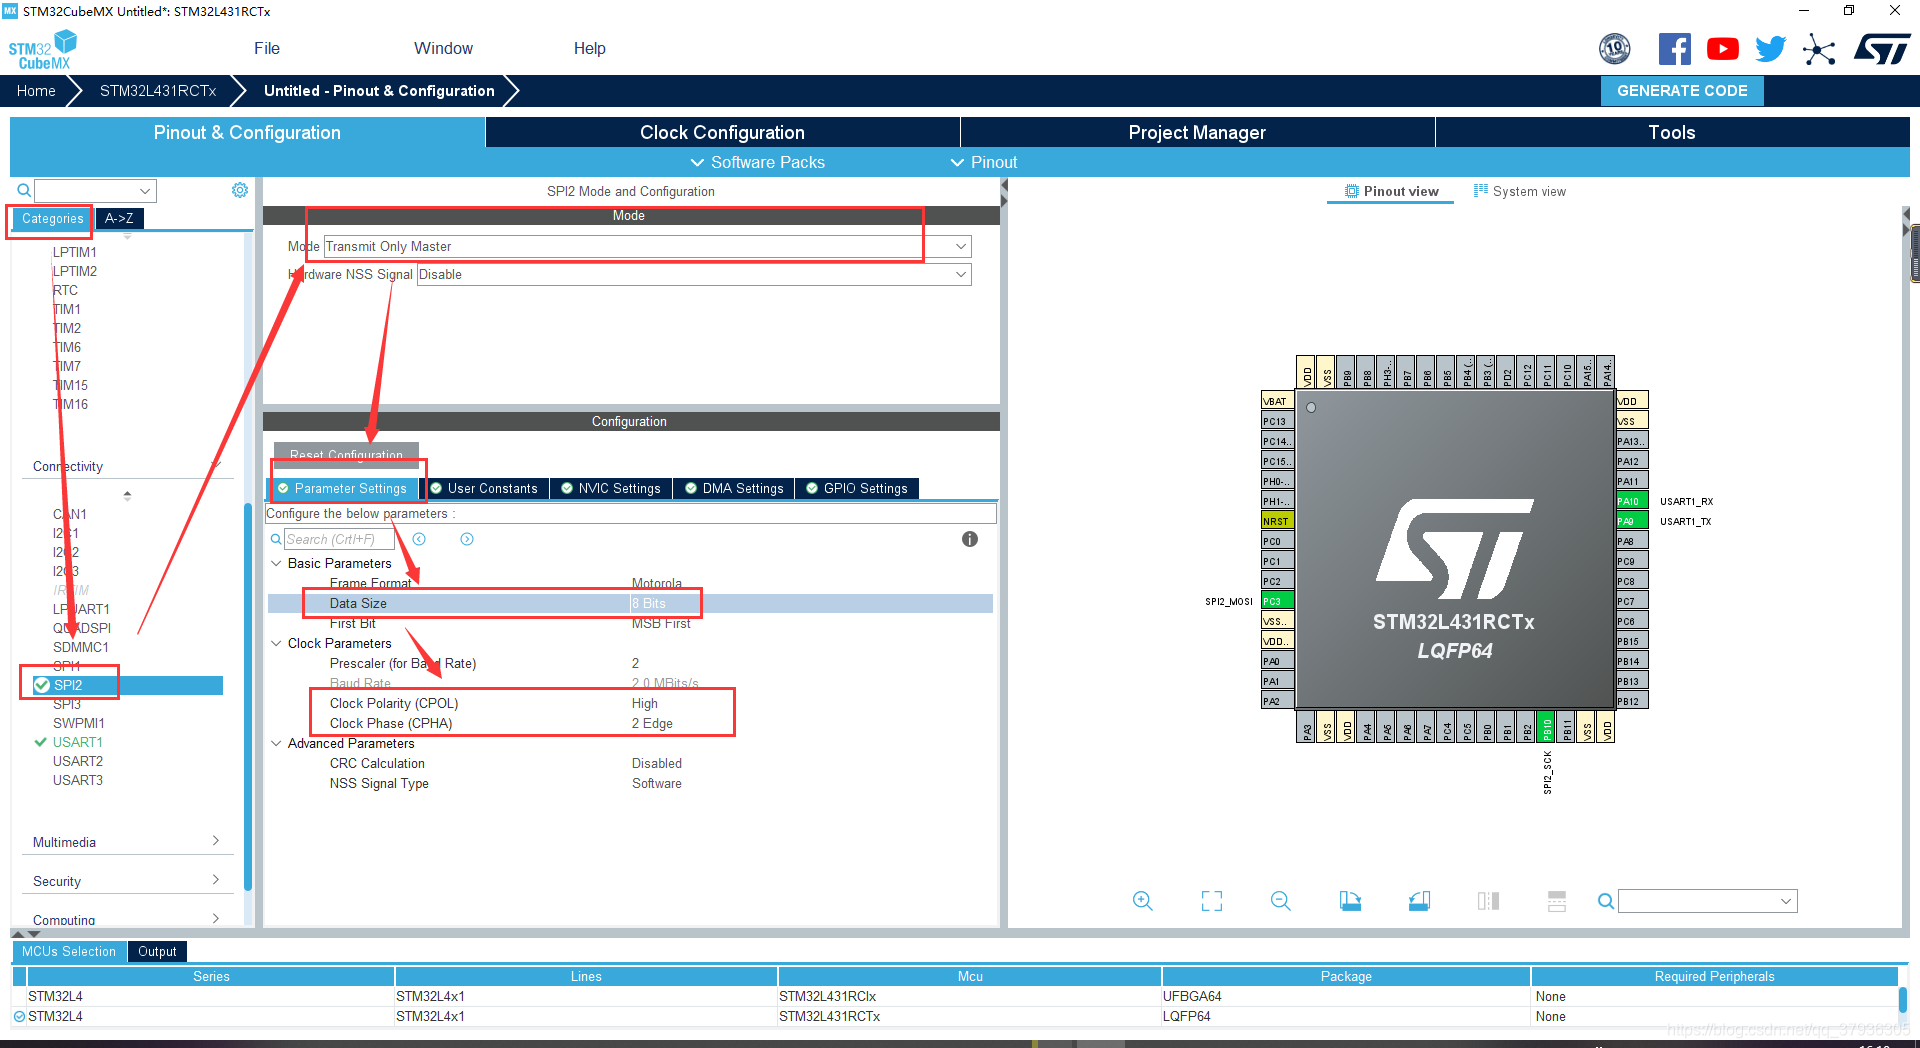Screen dimensions: 1920x1048
Task: Open the pin search dropdown box
Action: coord(1708,901)
